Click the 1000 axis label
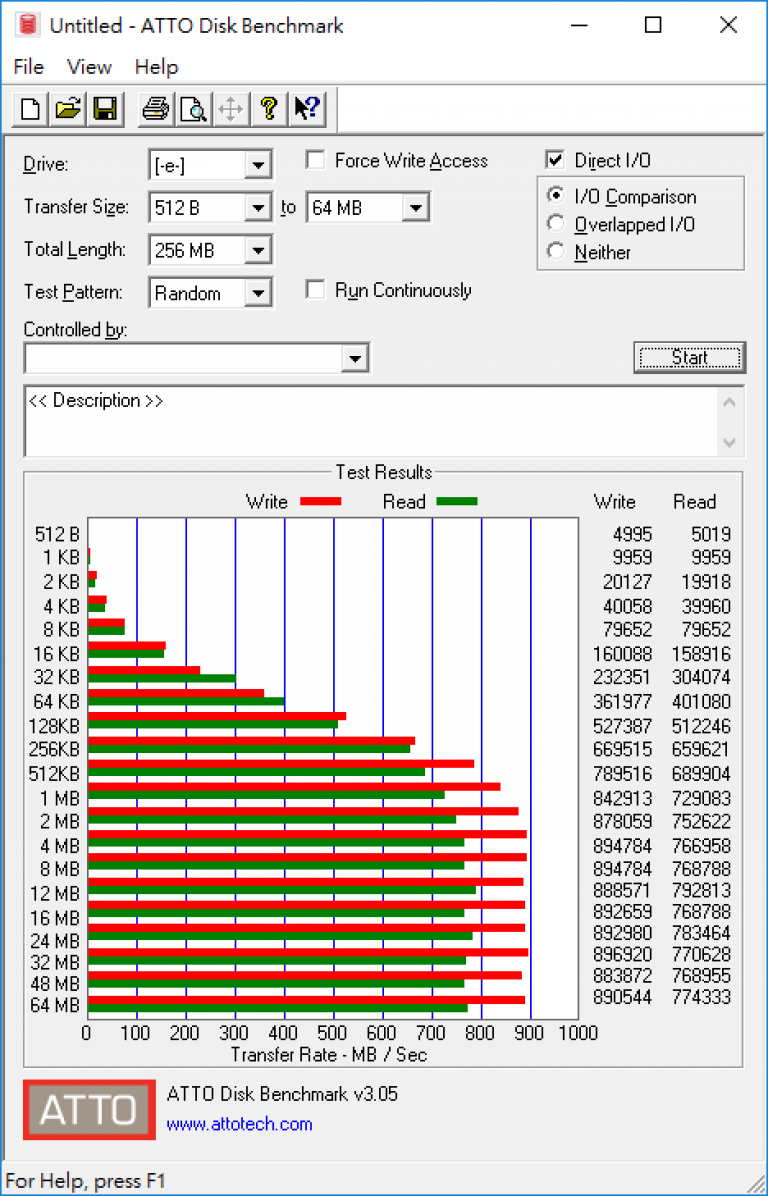Screen dimensions: 768x1196 577,1034
